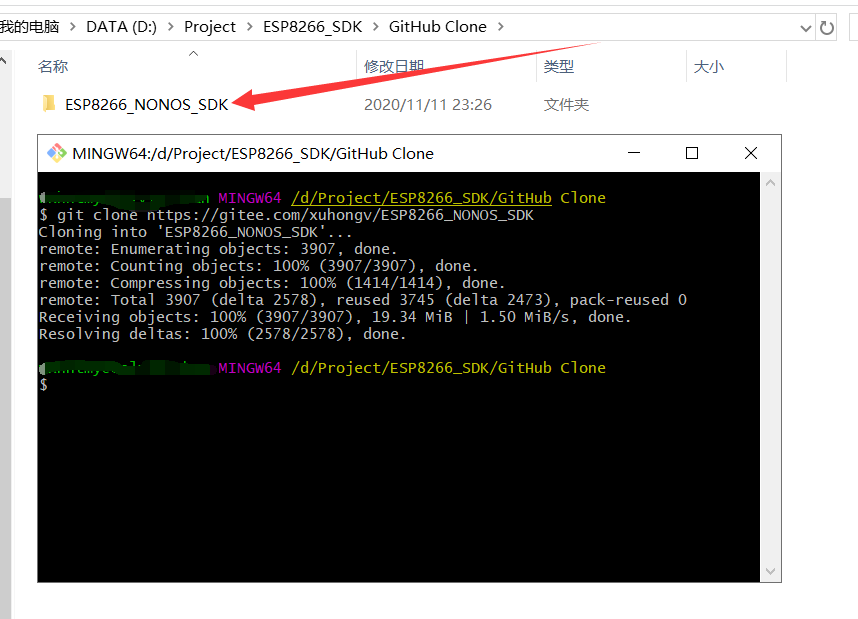Screen dimensions: 858x619
Task: Expand the address bar history dropdown
Action: tap(806, 26)
